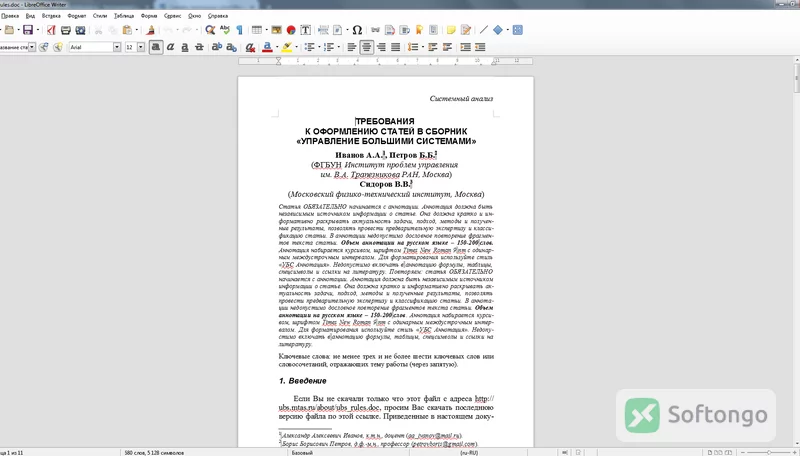This screenshot has width=800, height=456.
Task: Toggle superscript formatting
Action: (217, 47)
